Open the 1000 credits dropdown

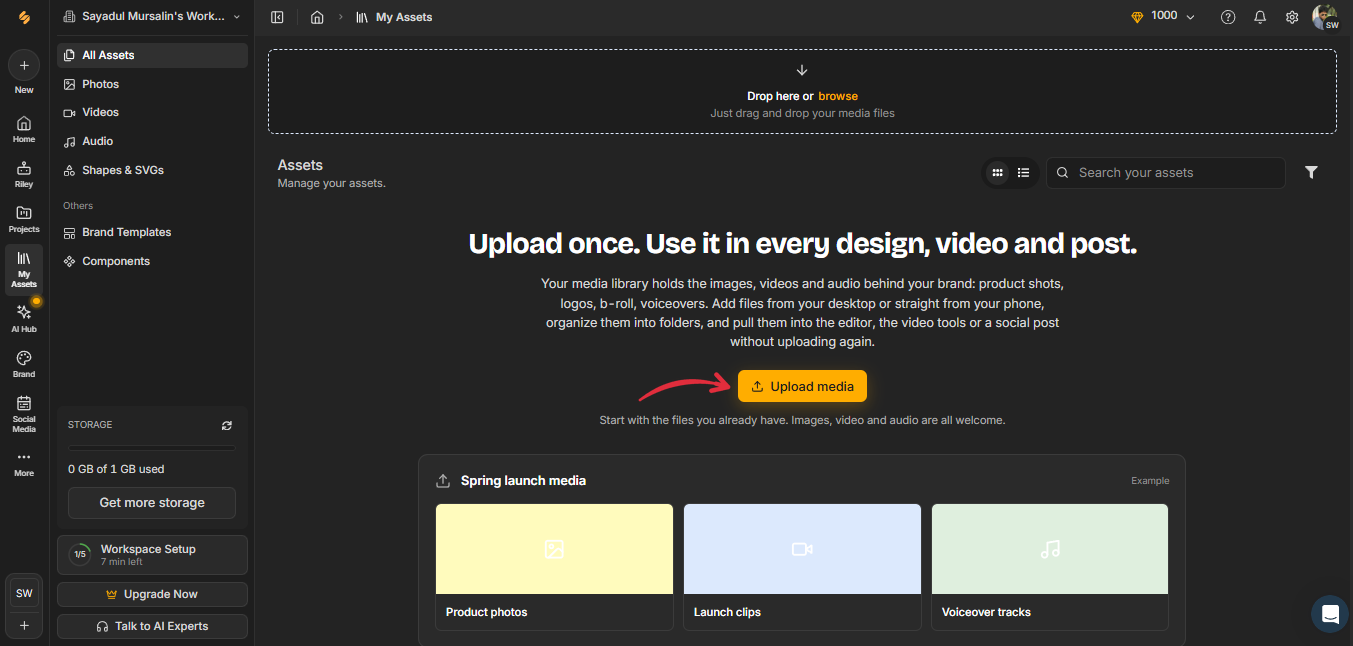pos(1163,17)
